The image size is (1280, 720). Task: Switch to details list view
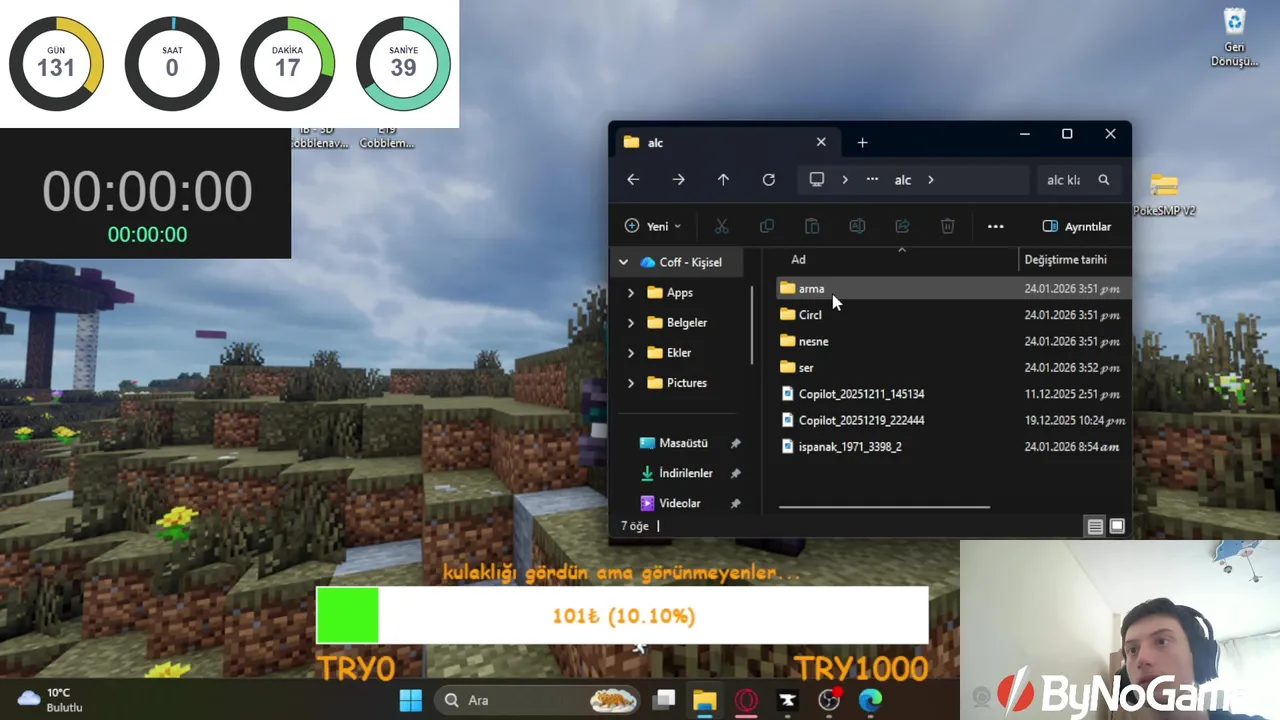click(1095, 526)
